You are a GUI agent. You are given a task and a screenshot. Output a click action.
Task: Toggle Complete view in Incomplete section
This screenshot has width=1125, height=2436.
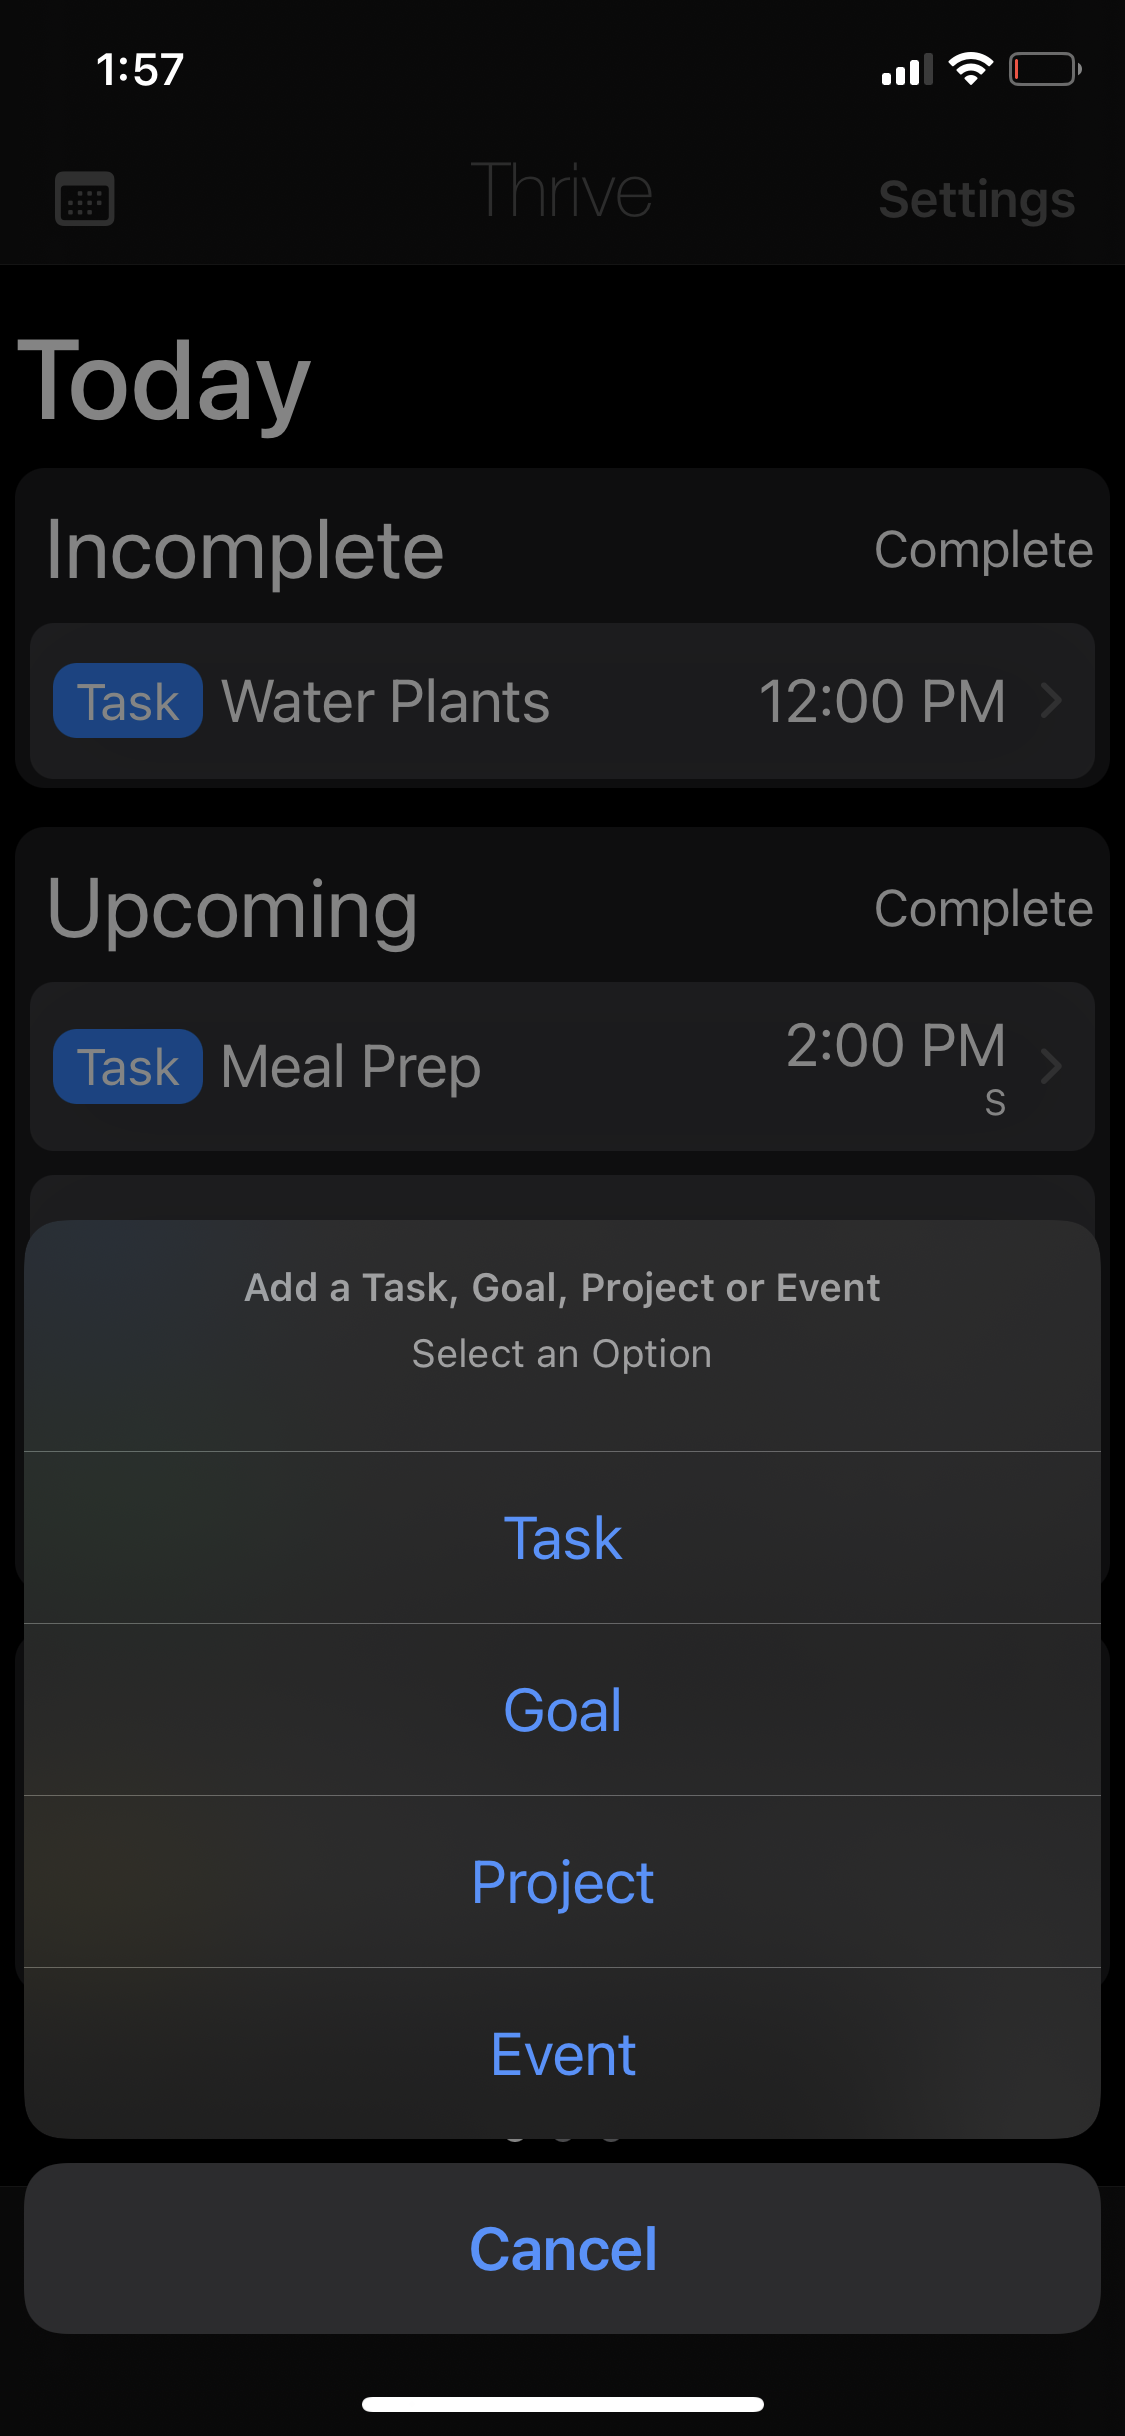pyautogui.click(x=984, y=549)
